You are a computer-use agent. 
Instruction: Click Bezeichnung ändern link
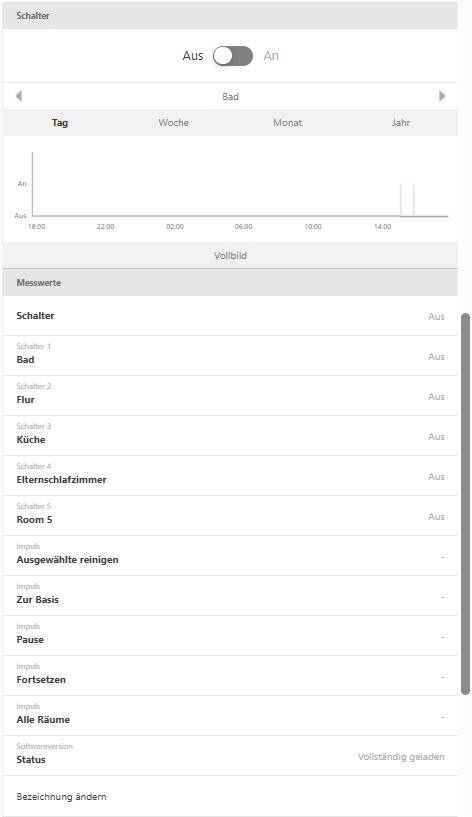61,797
